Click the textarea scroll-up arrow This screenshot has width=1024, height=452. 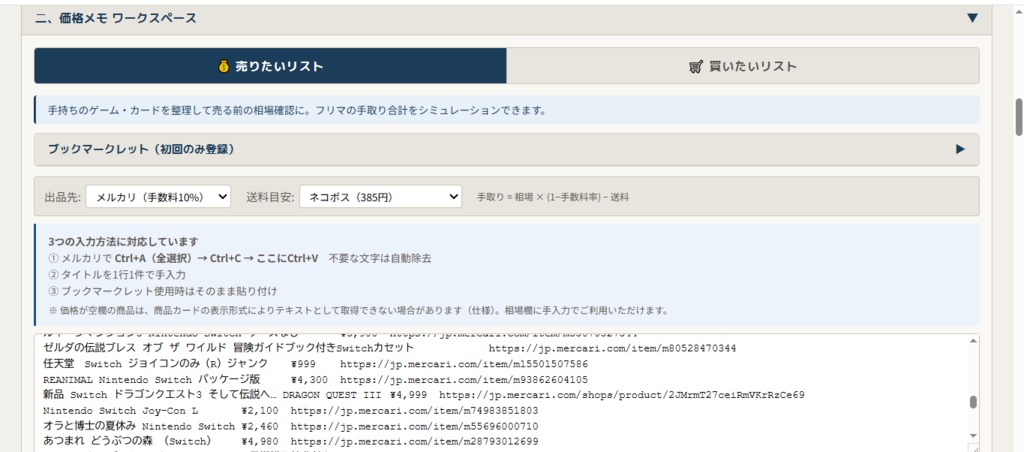point(973,342)
